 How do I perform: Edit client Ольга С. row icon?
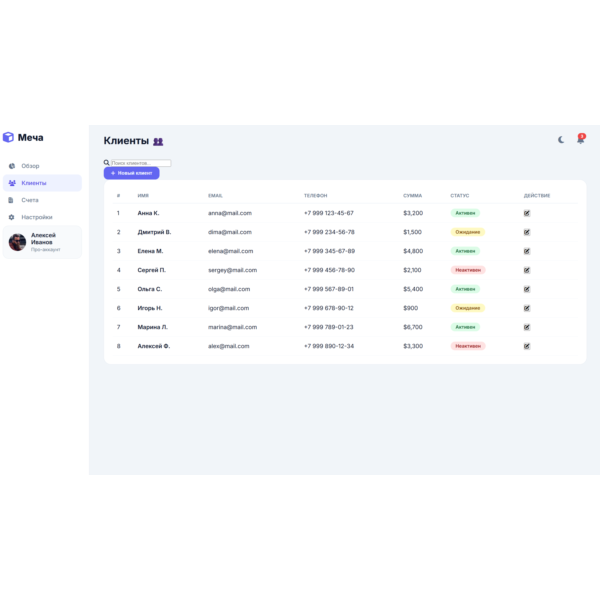[x=527, y=289]
